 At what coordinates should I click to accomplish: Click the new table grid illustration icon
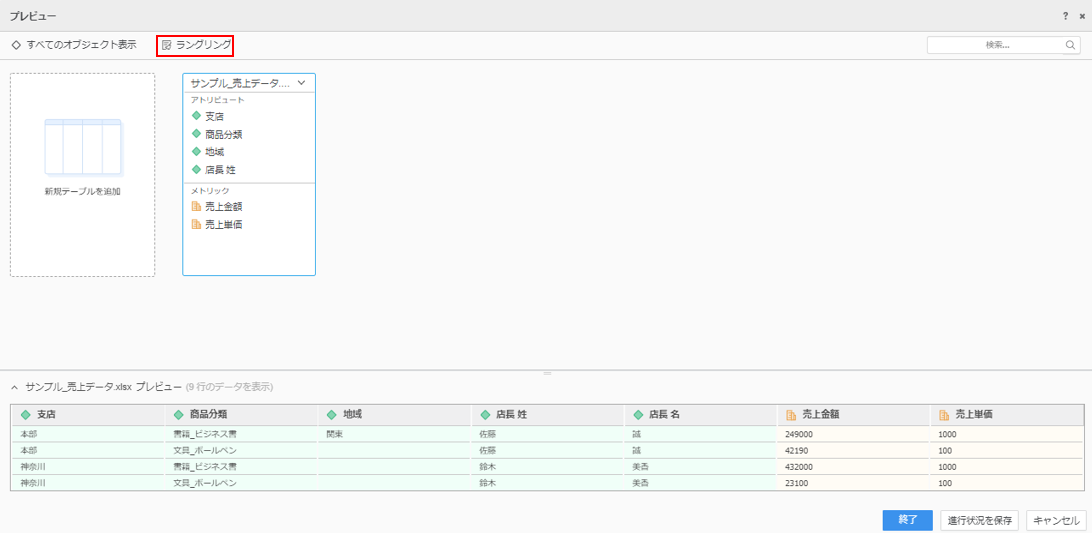[84, 147]
